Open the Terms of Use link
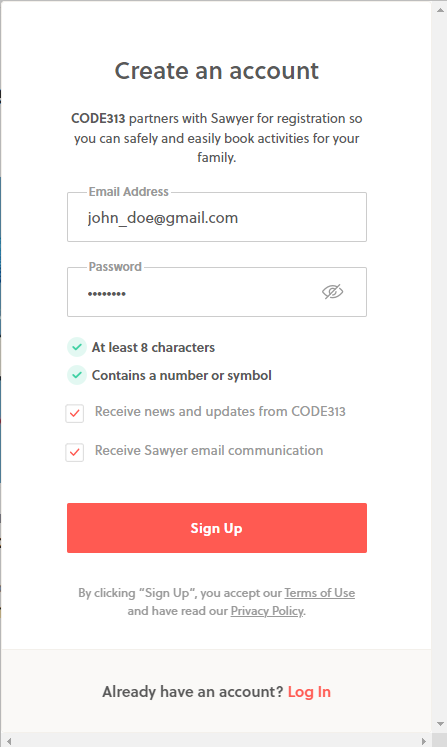 (x=320, y=593)
